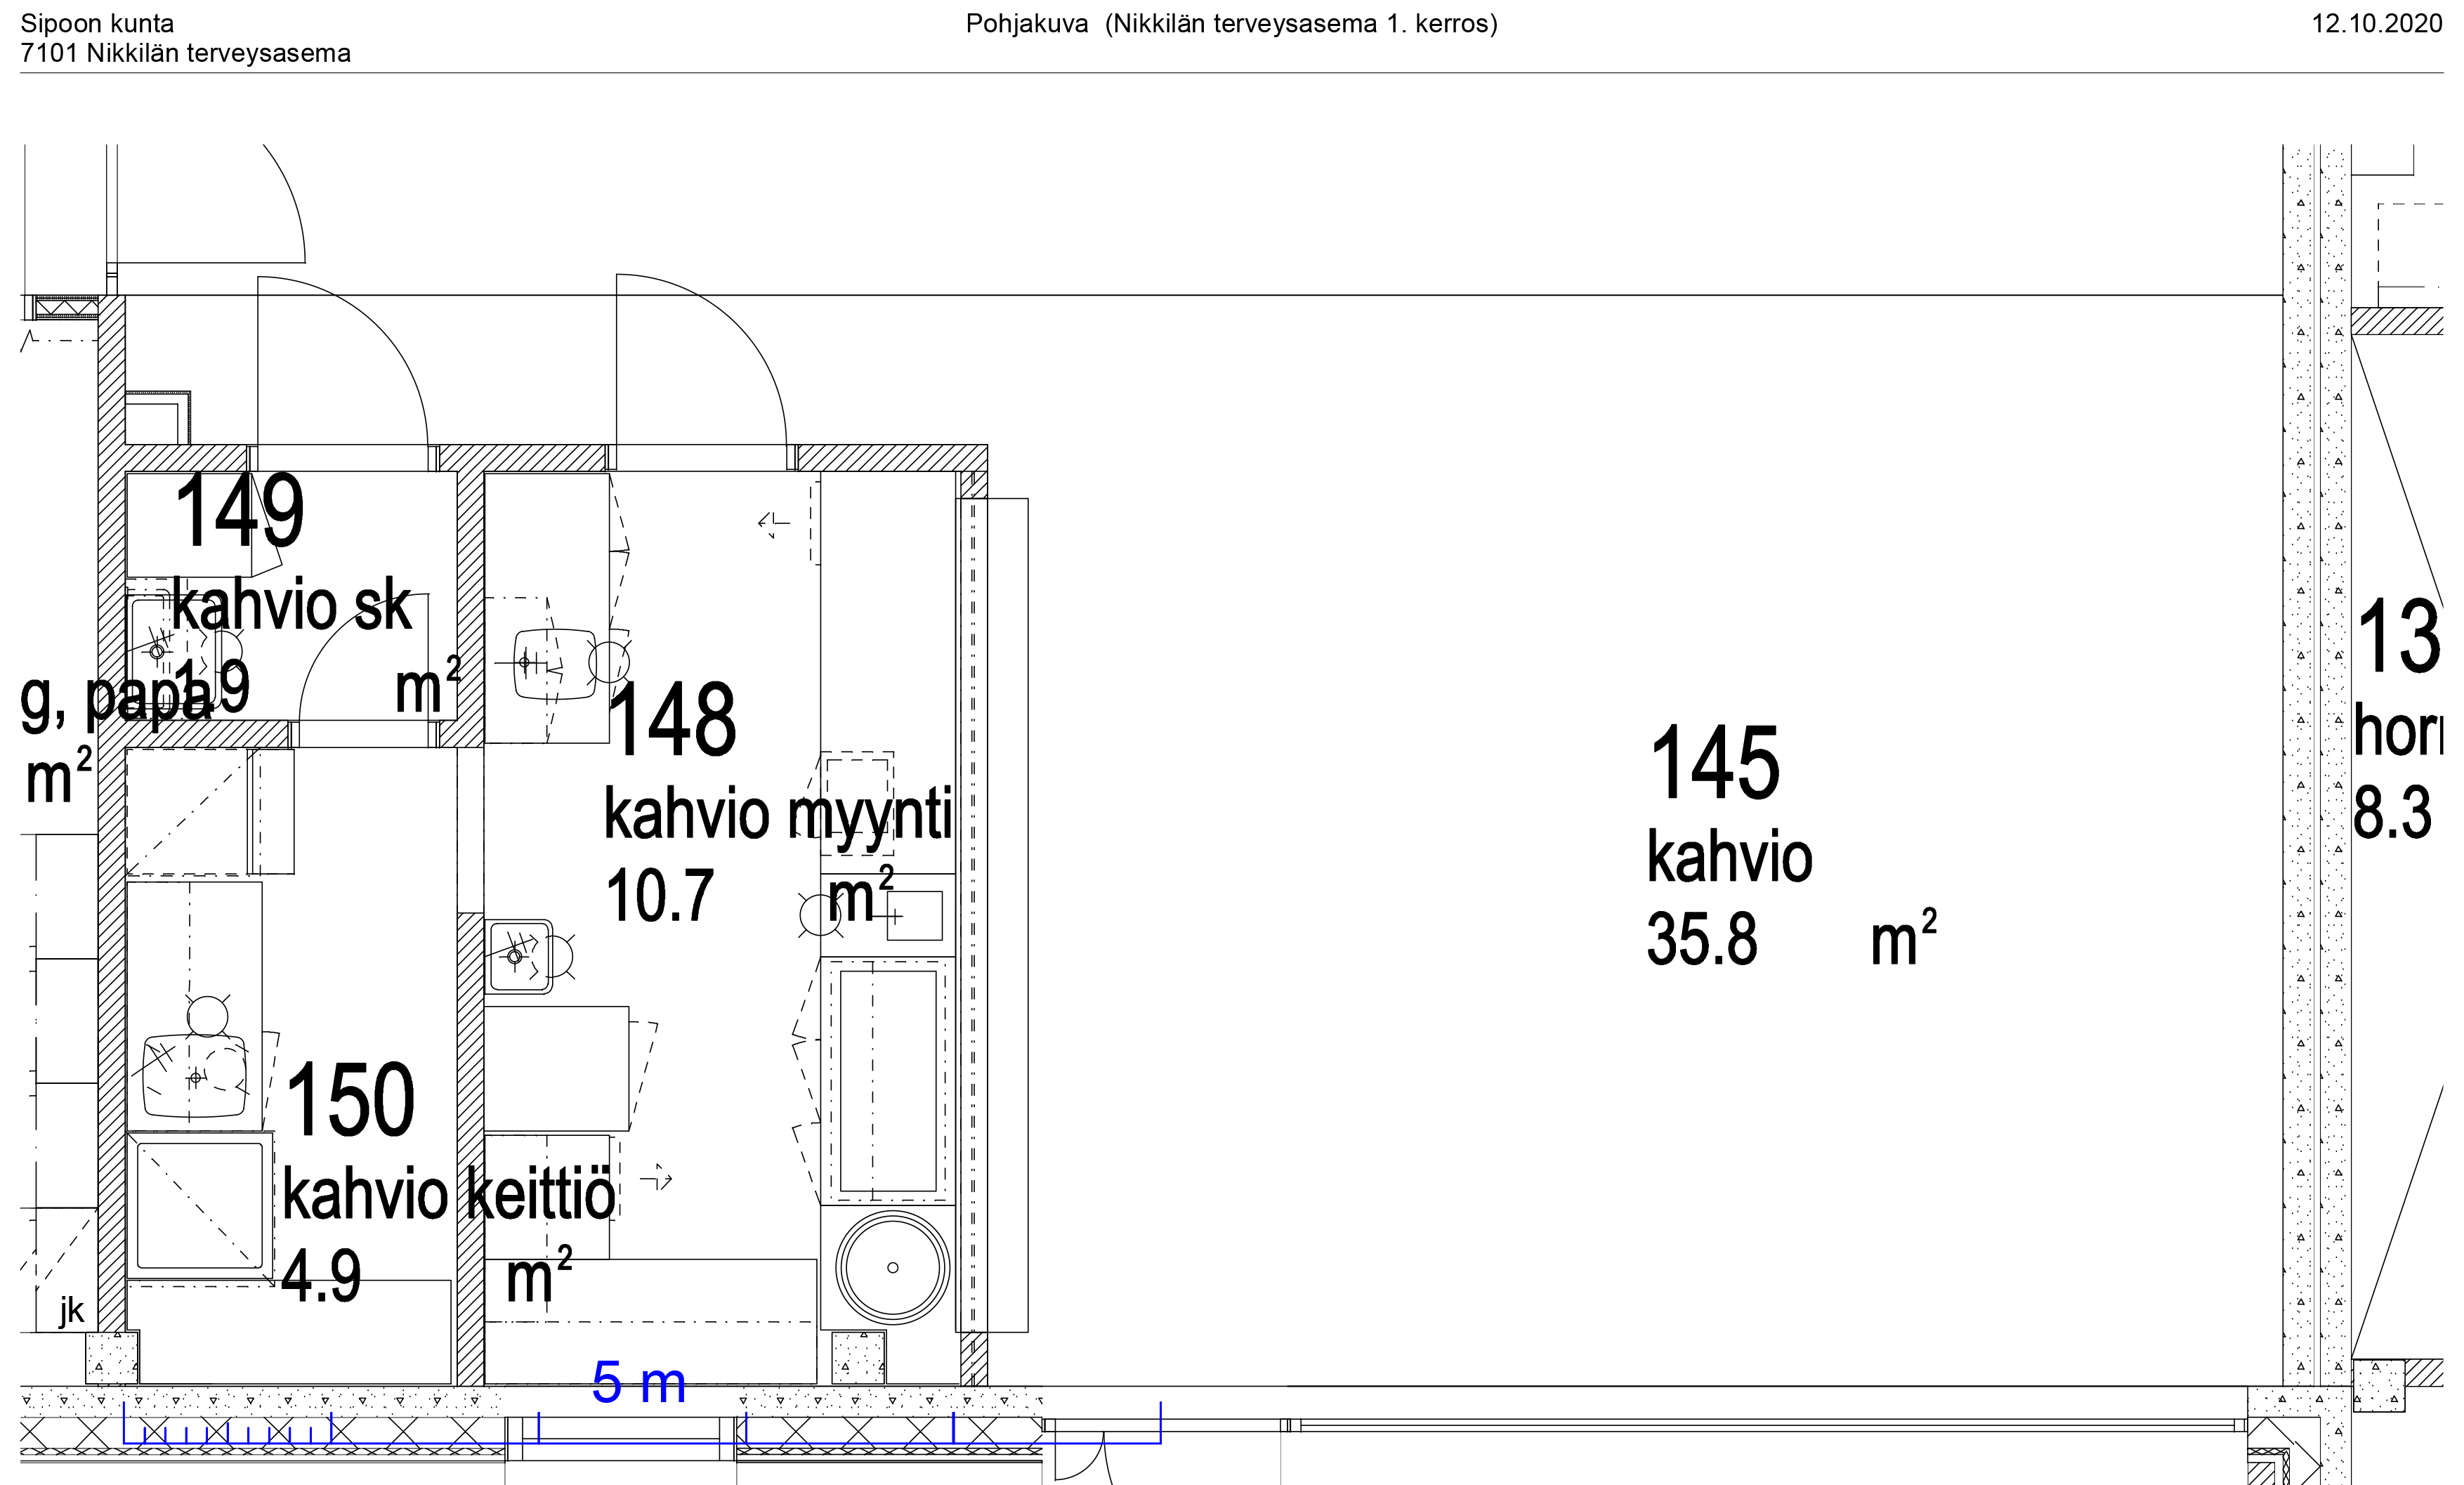
Task: Click the sink symbol in room 150
Action: (x=195, y=1077)
